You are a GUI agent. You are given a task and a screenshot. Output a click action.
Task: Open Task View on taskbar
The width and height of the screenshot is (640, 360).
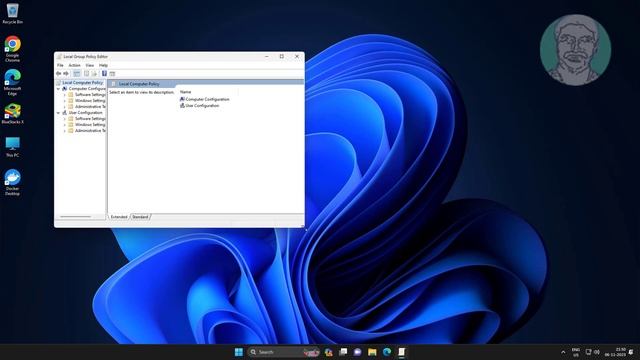(x=343, y=352)
